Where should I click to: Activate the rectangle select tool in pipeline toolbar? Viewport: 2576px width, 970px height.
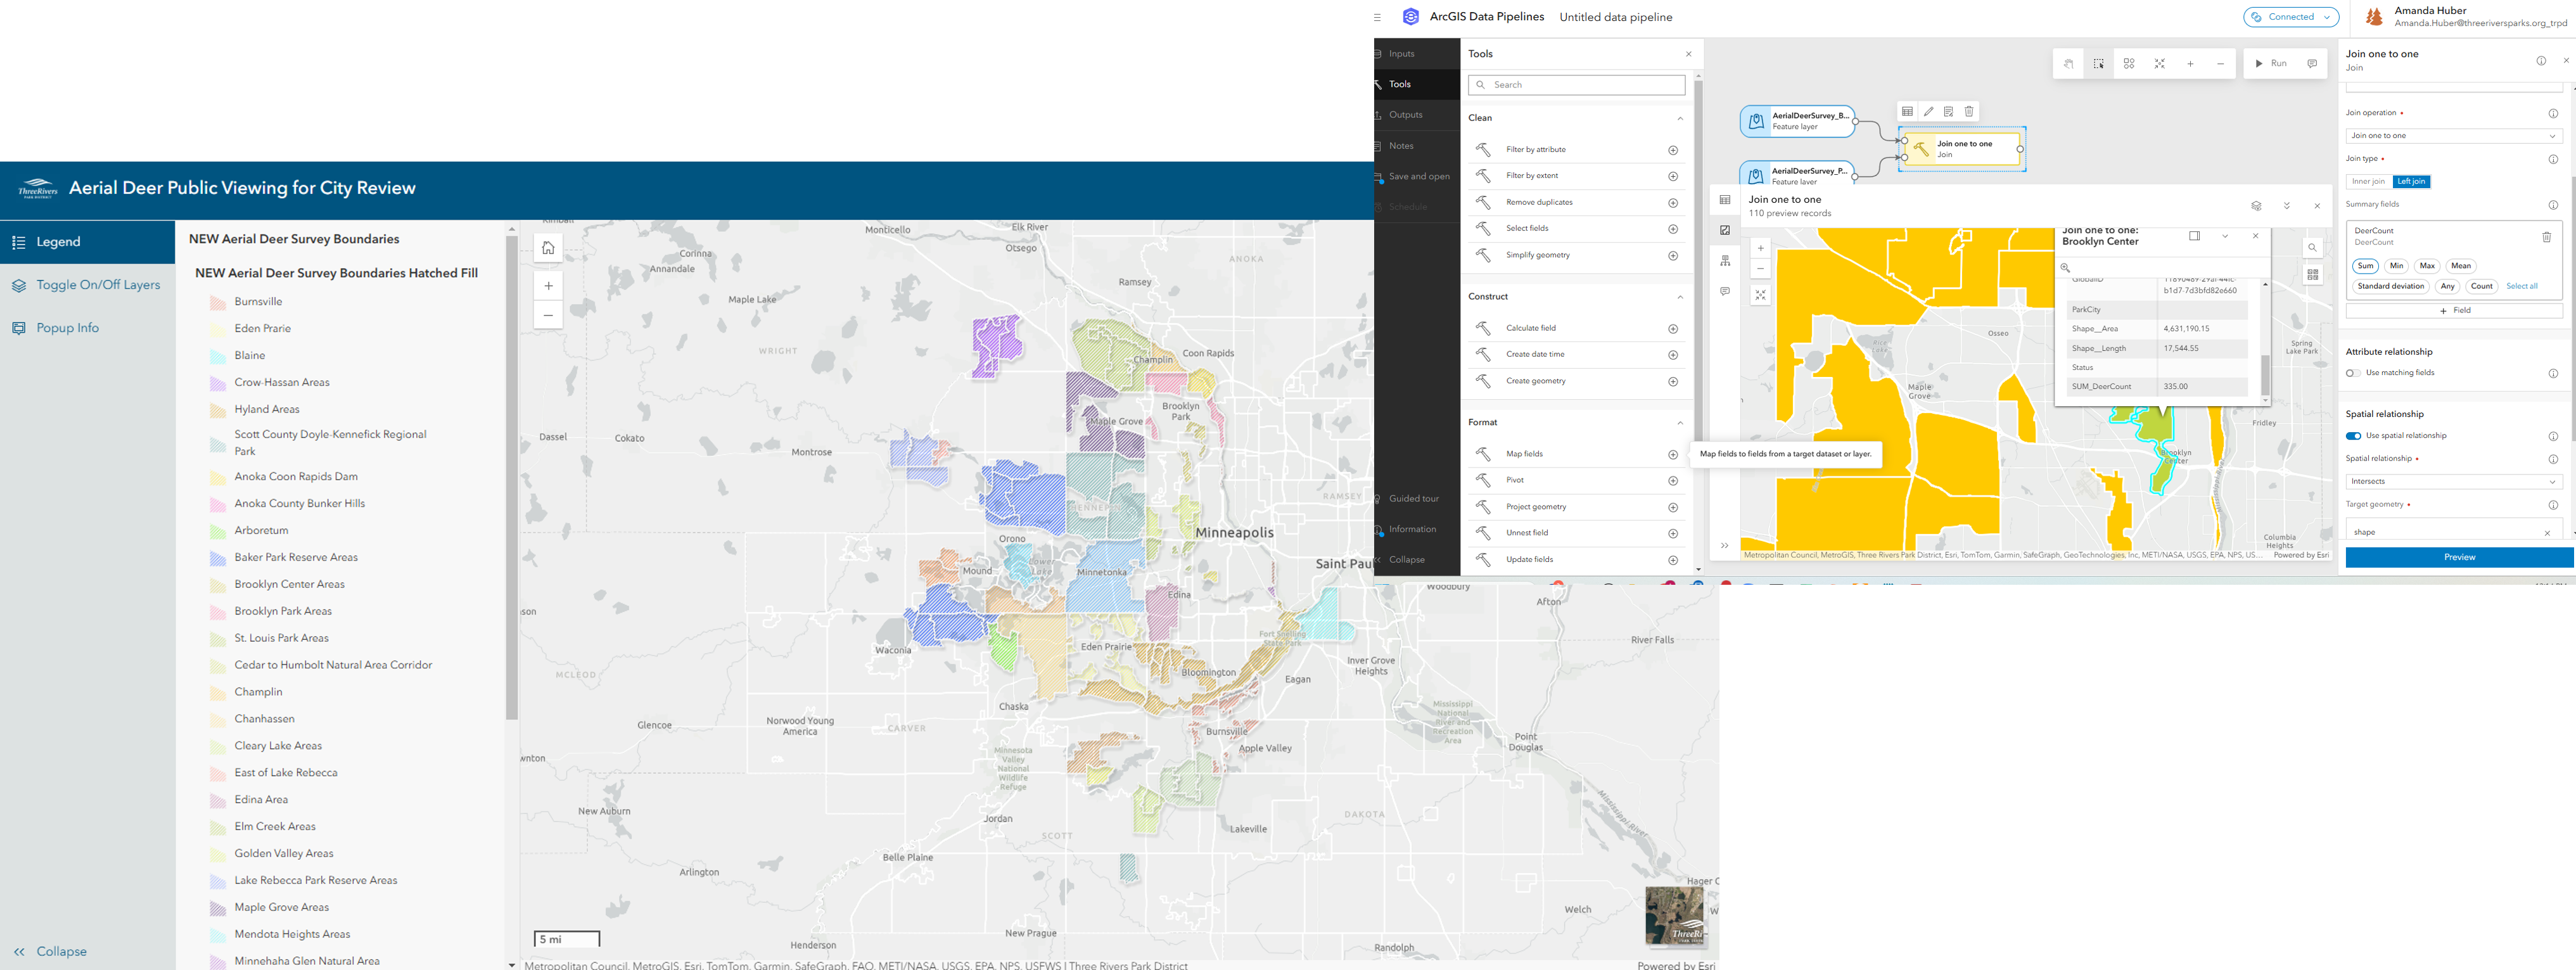[2099, 63]
